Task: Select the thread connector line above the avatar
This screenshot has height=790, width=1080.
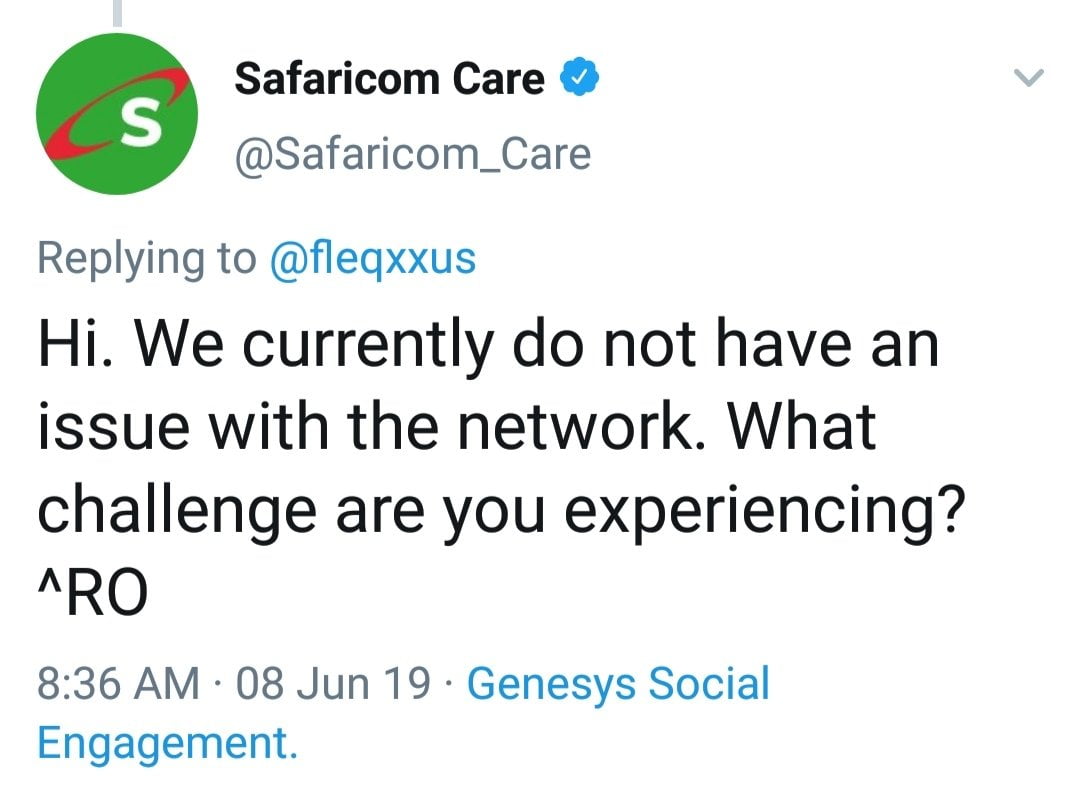Action: [117, 13]
